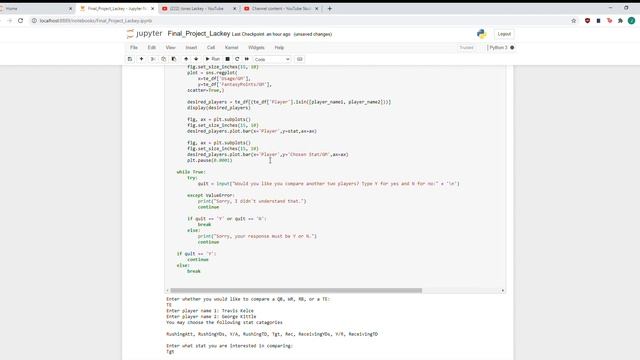Click the Logout button
The height and width of the screenshot is (360, 640).
click(504, 34)
